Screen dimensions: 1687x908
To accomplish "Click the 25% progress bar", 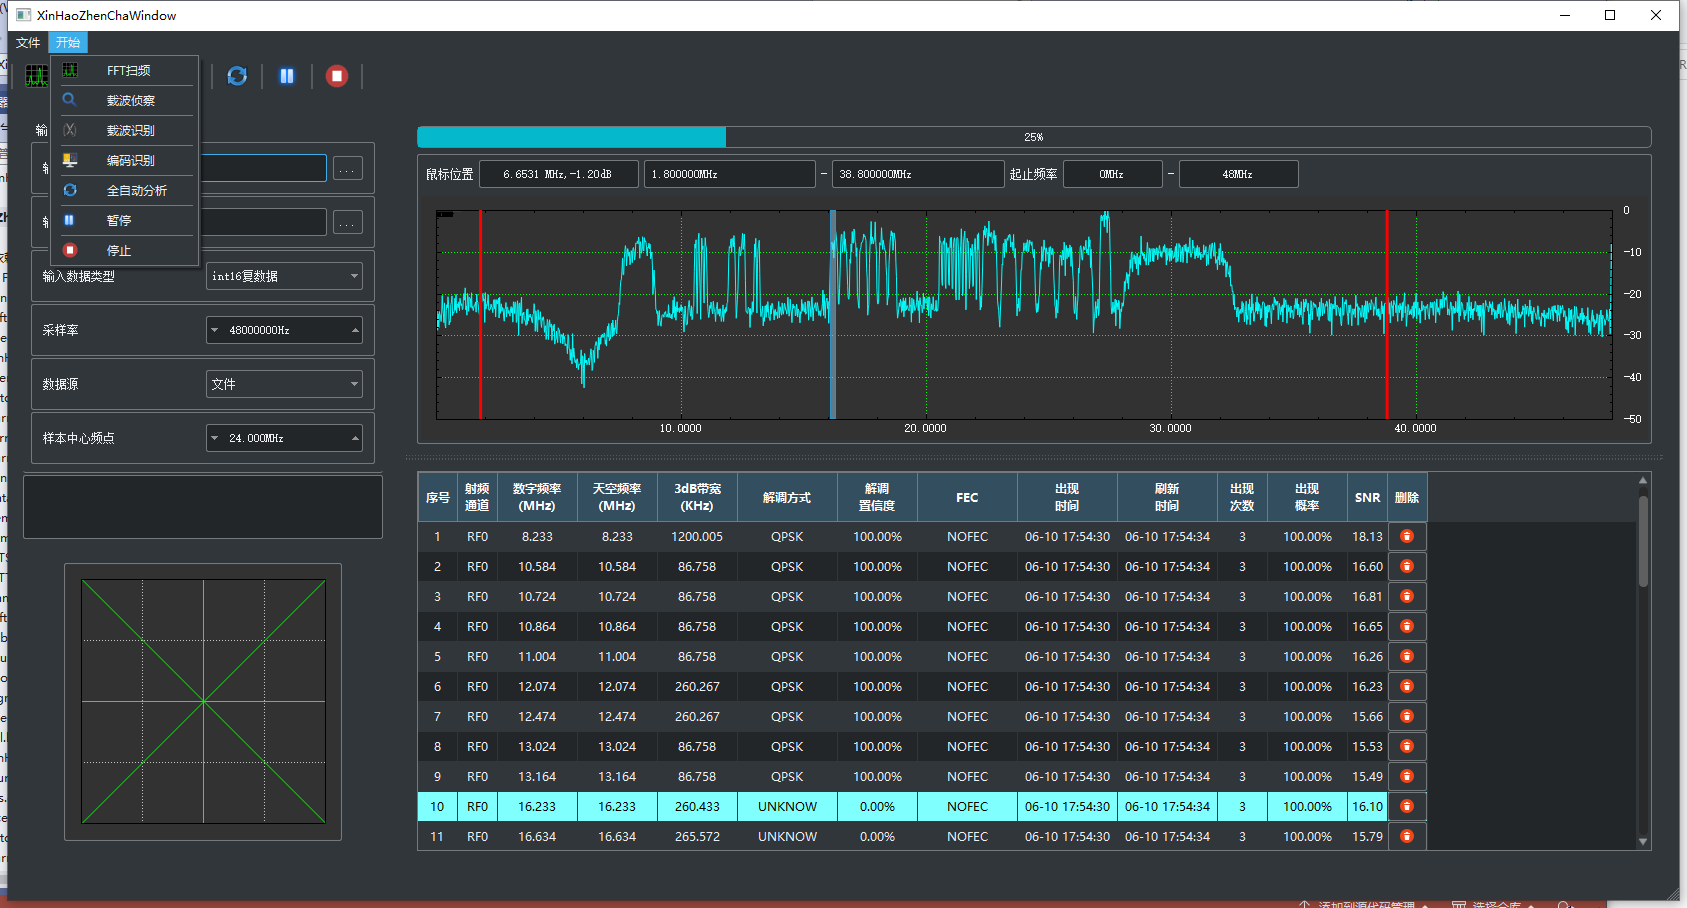I will pyautogui.click(x=1034, y=137).
